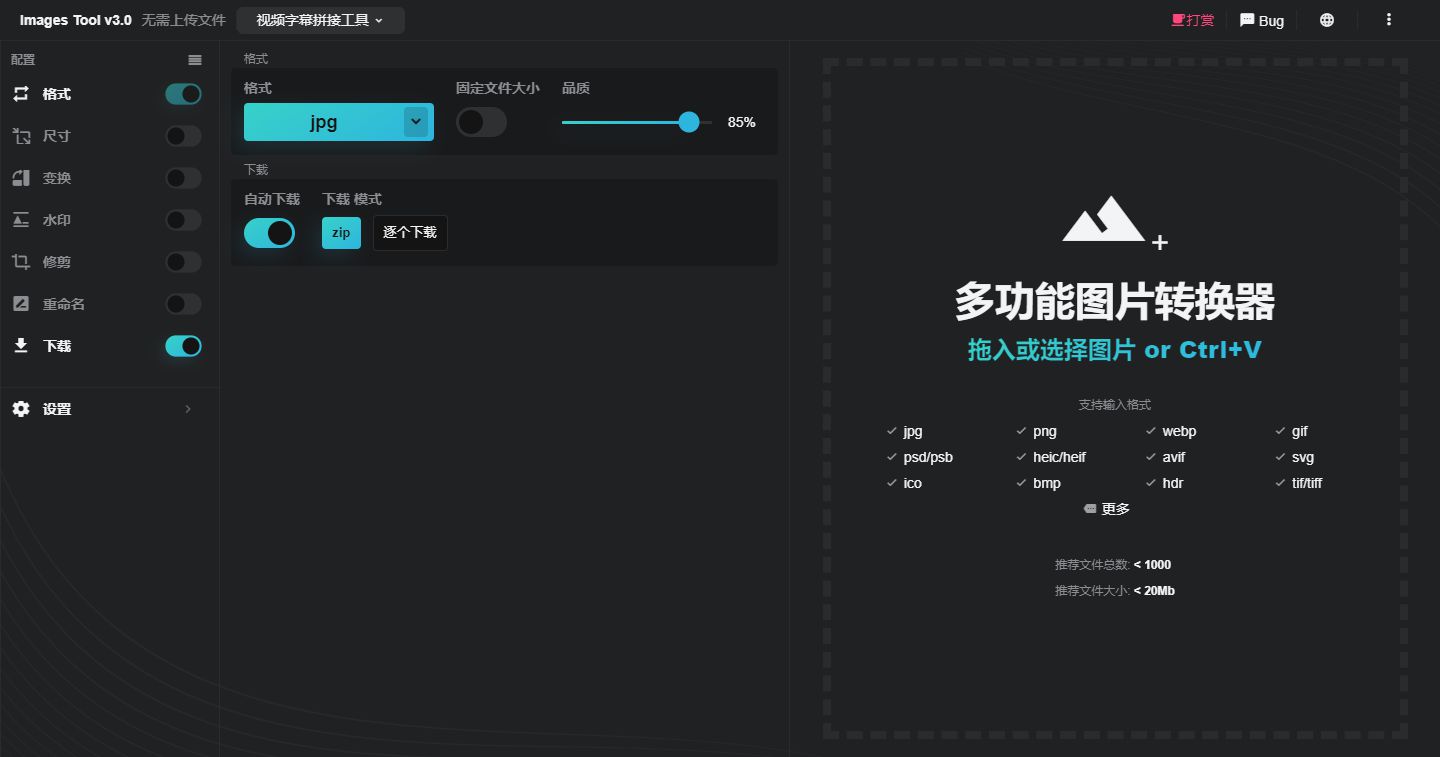Expand the 设置 section chevron
1440x757 pixels.
[x=187, y=408]
